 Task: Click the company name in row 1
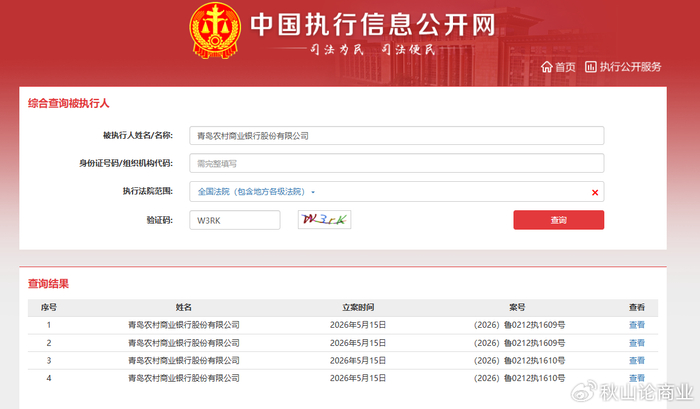click(x=183, y=325)
